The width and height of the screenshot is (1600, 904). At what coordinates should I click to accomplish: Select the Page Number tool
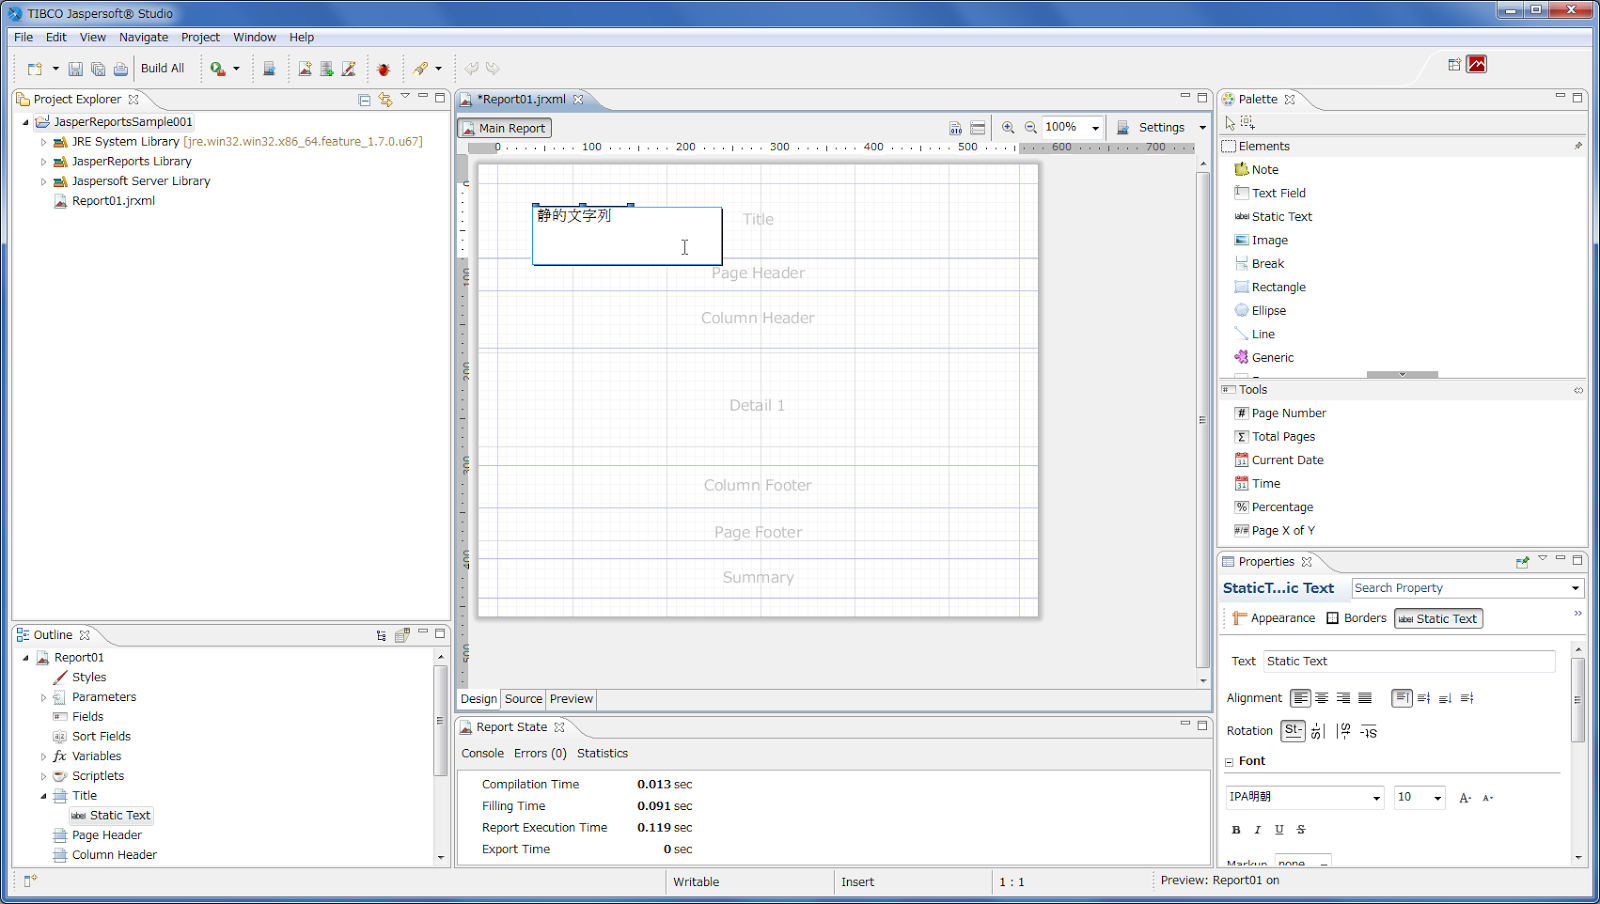pos(1280,413)
